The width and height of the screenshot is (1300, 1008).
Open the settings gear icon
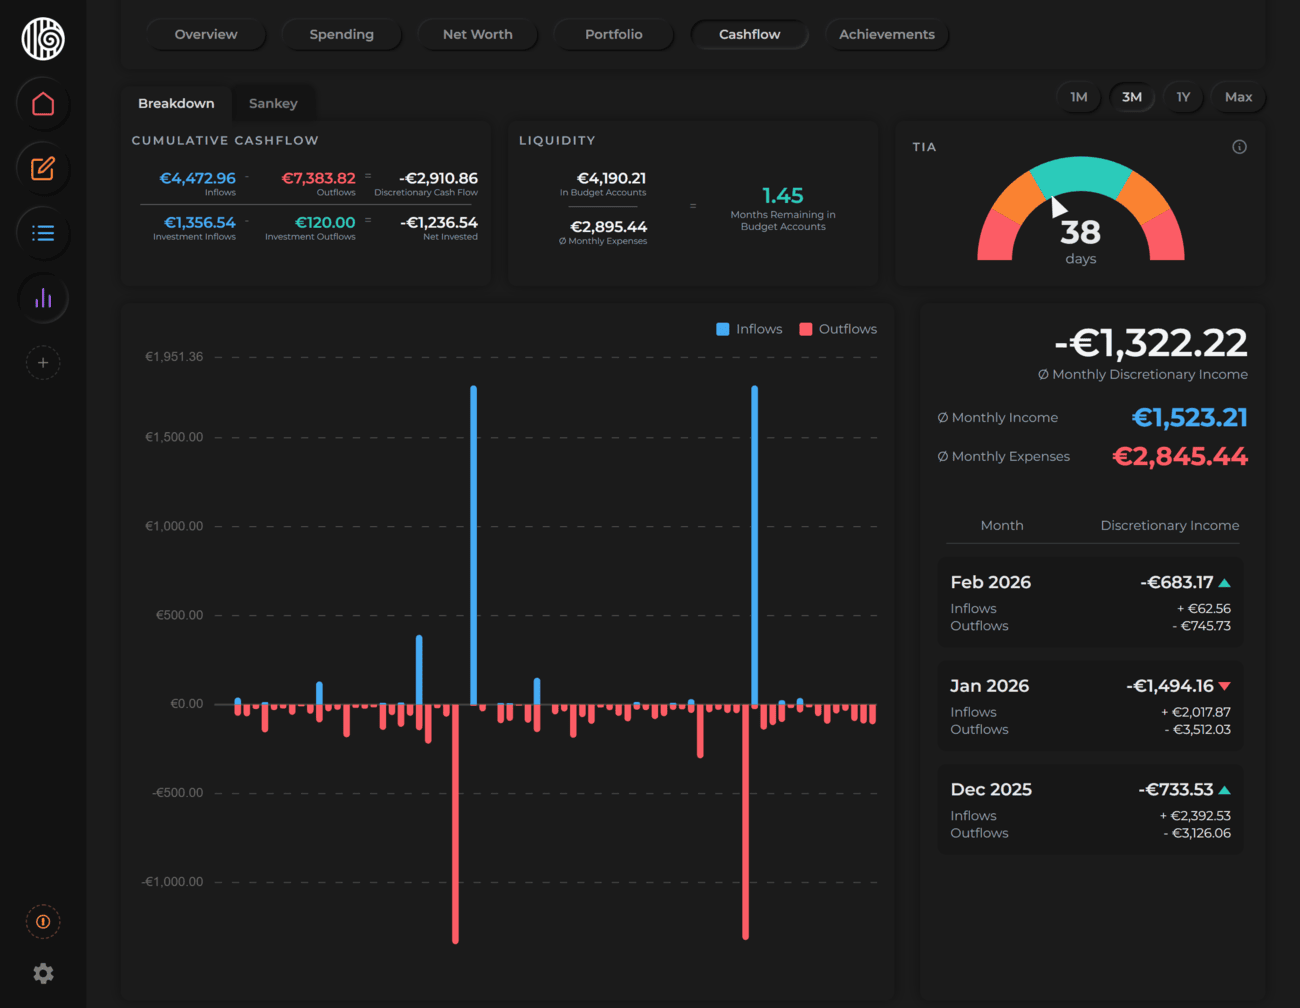43,973
